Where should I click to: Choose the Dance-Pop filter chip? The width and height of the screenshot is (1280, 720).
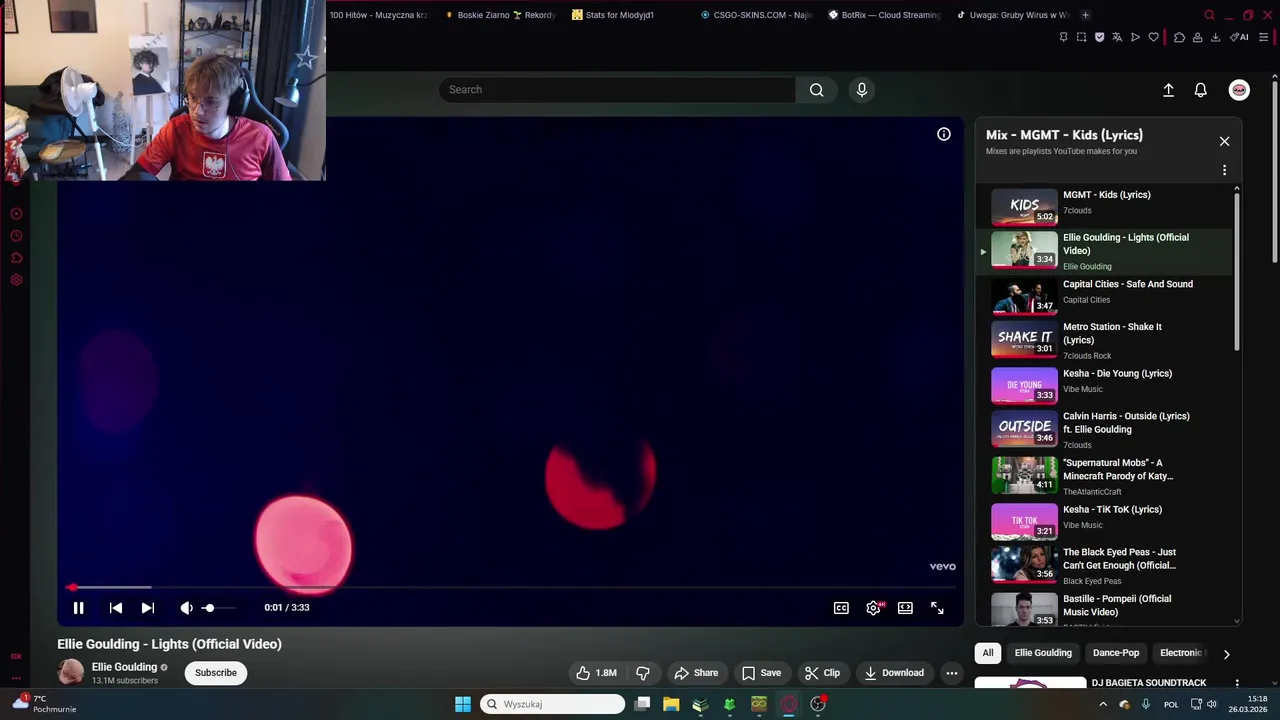[1116, 653]
